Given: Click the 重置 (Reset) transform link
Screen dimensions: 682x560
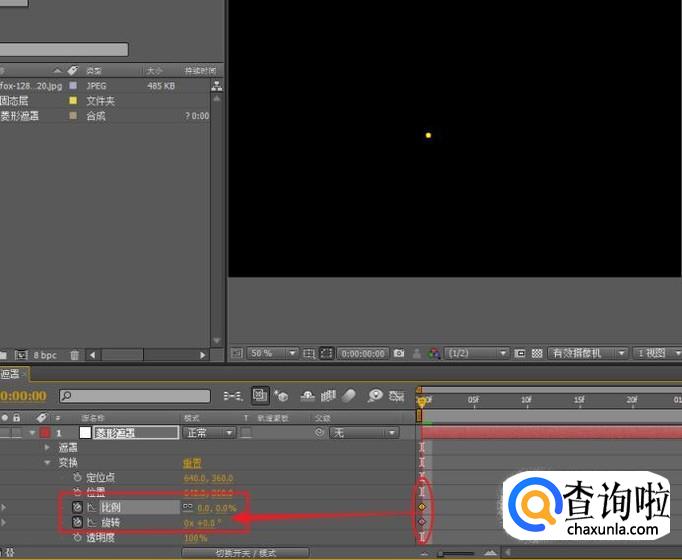Looking at the screenshot, I should (193, 463).
